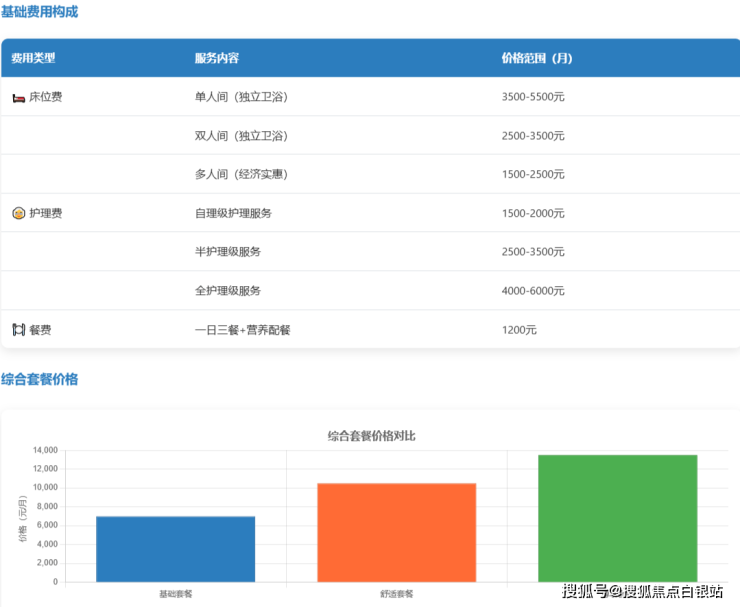
Task: Click the 综合套餐价格 section heading
Action: 39,379
